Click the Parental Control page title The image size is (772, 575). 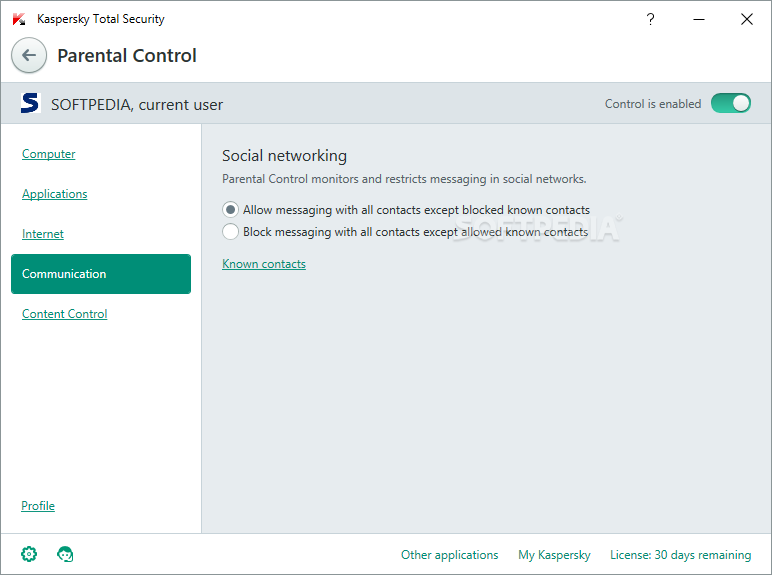coord(127,56)
